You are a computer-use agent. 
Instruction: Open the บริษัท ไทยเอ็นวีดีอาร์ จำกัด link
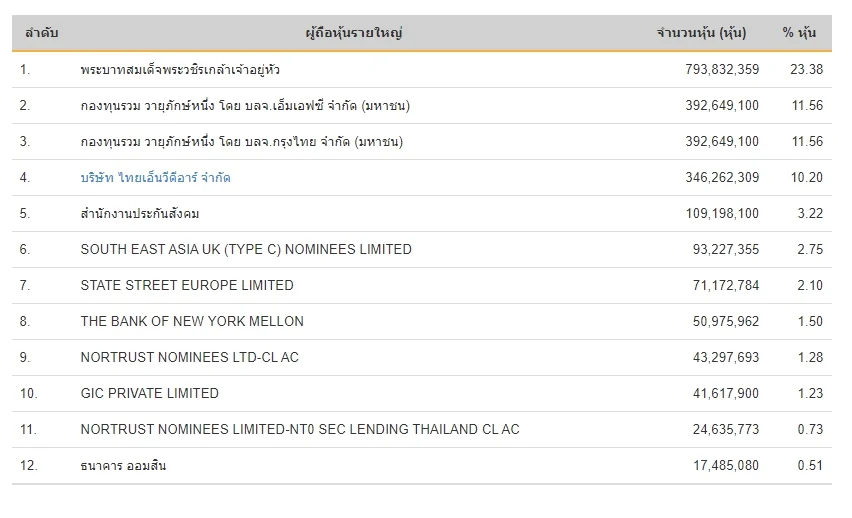click(155, 178)
